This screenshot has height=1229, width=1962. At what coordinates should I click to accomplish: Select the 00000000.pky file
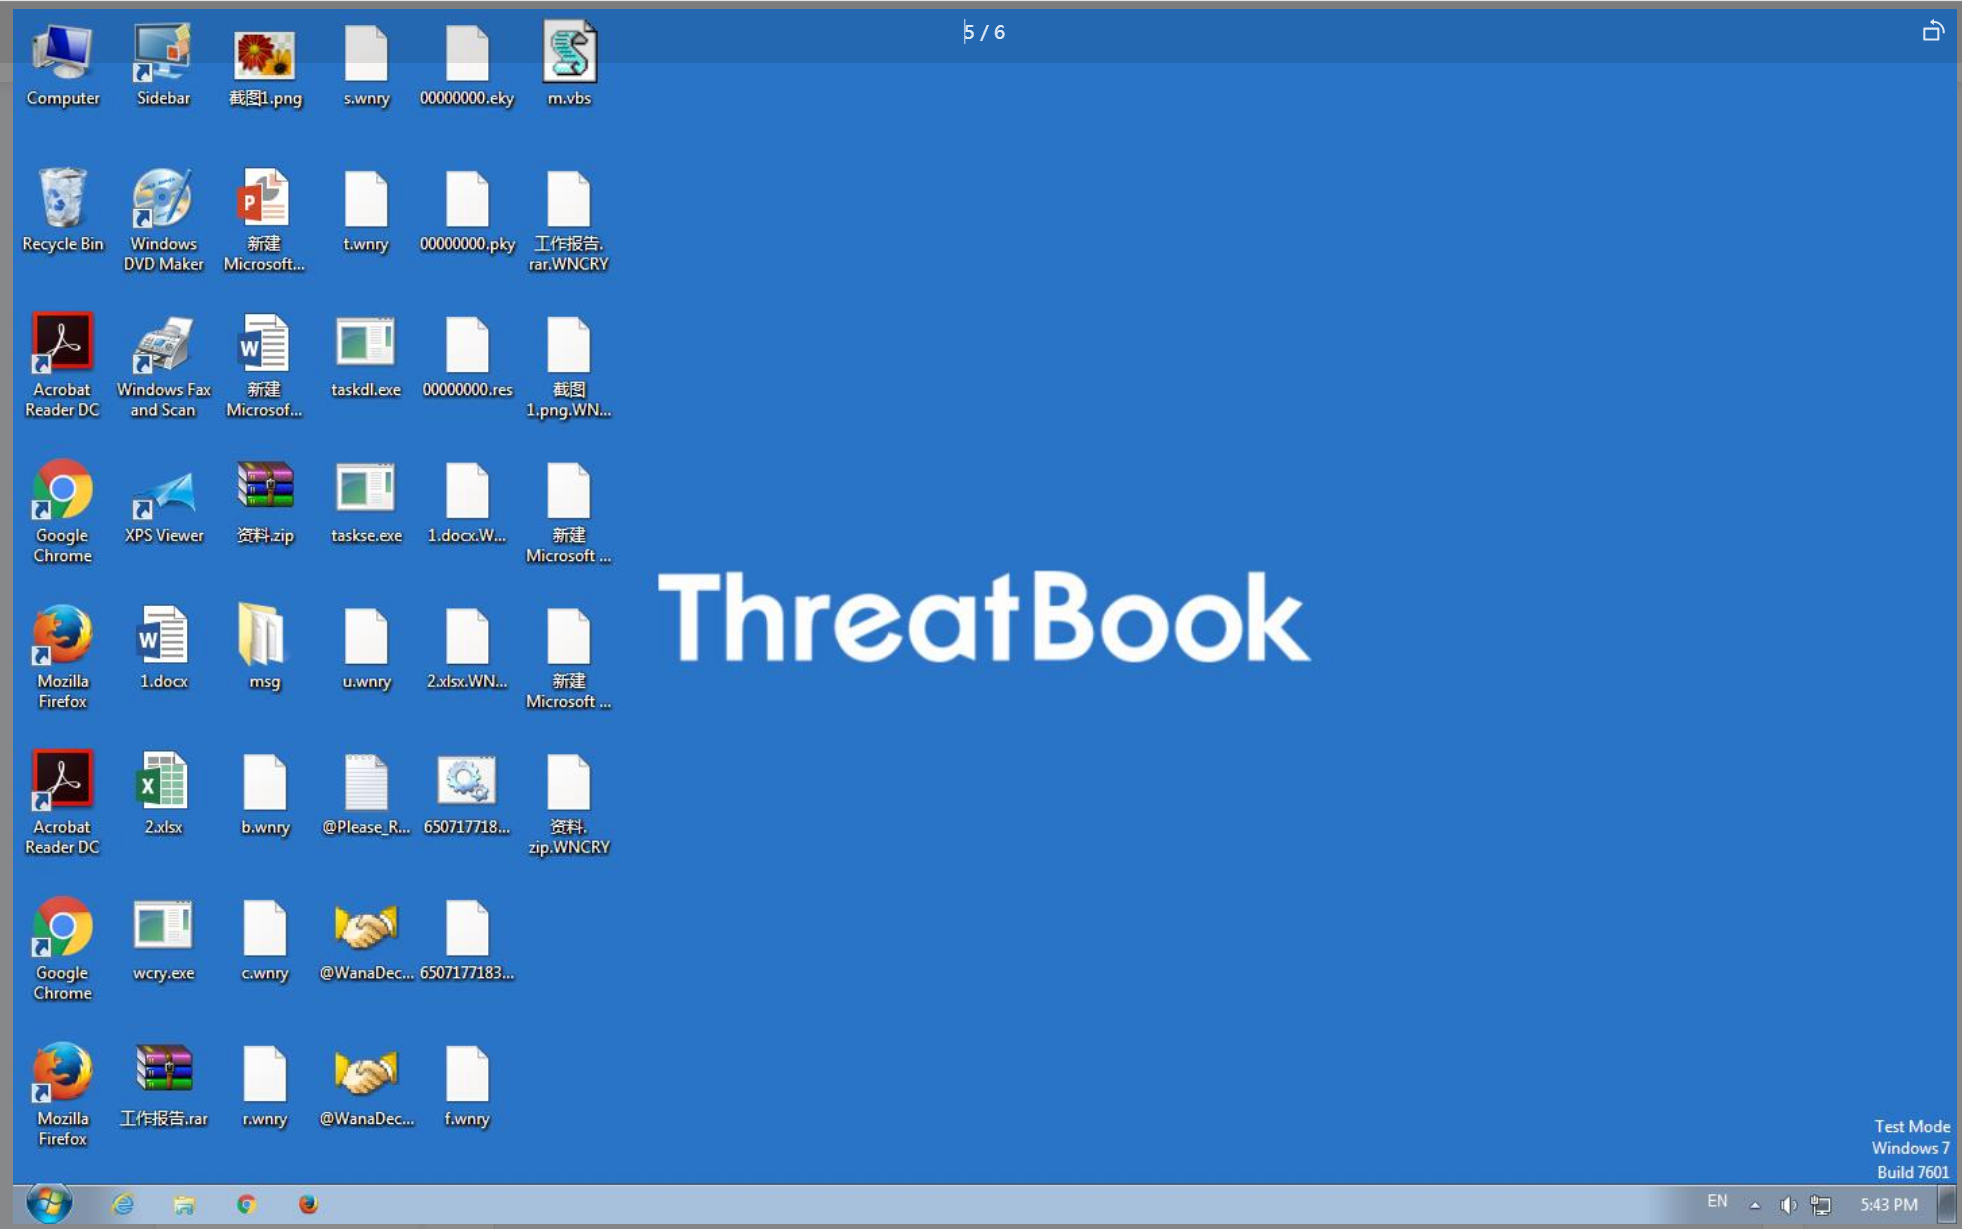coord(467,211)
